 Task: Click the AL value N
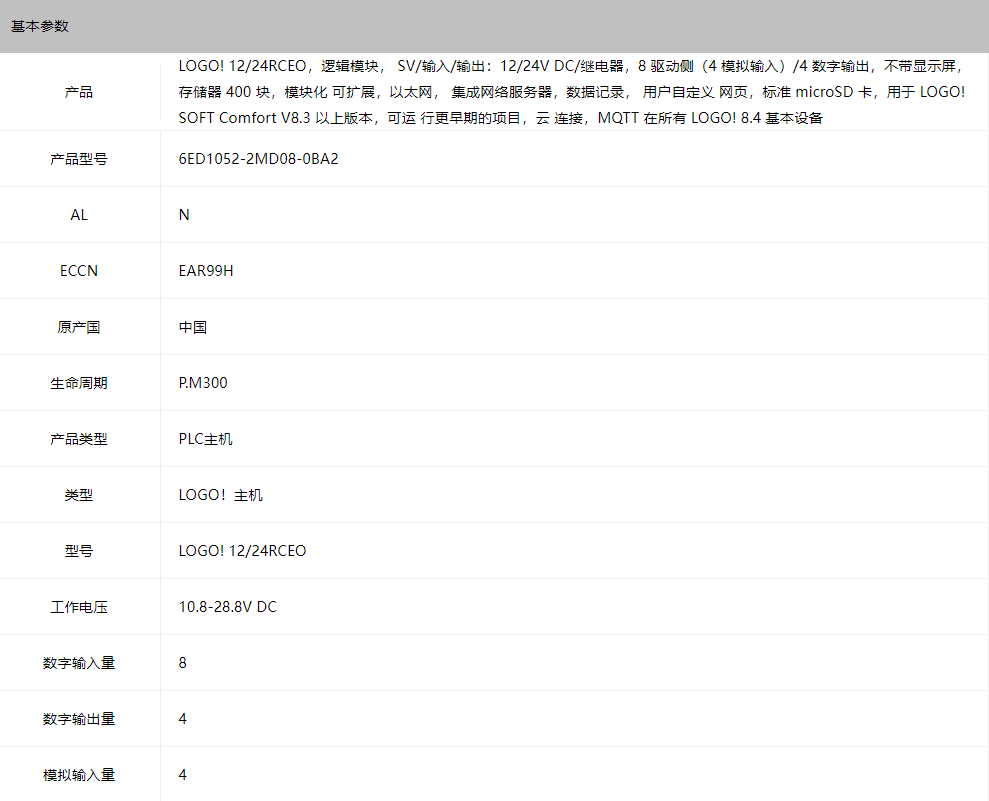coord(184,215)
